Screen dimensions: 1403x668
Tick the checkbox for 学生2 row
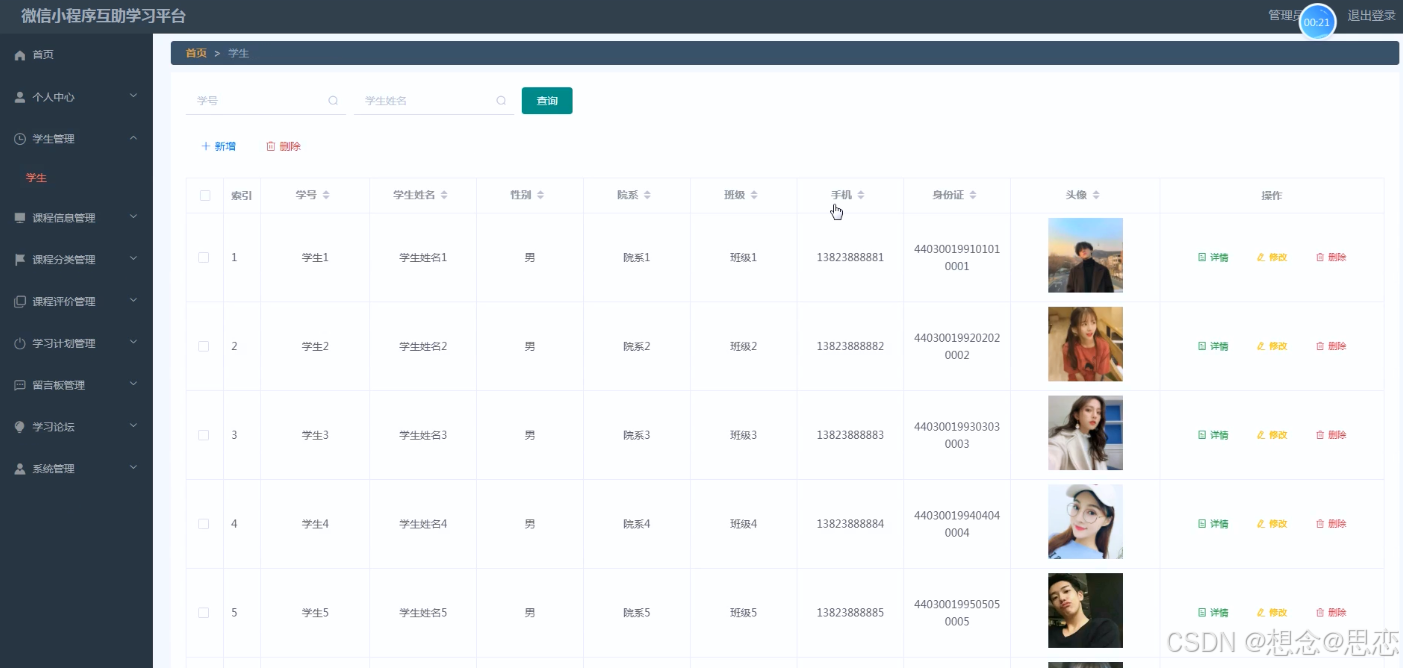point(204,346)
